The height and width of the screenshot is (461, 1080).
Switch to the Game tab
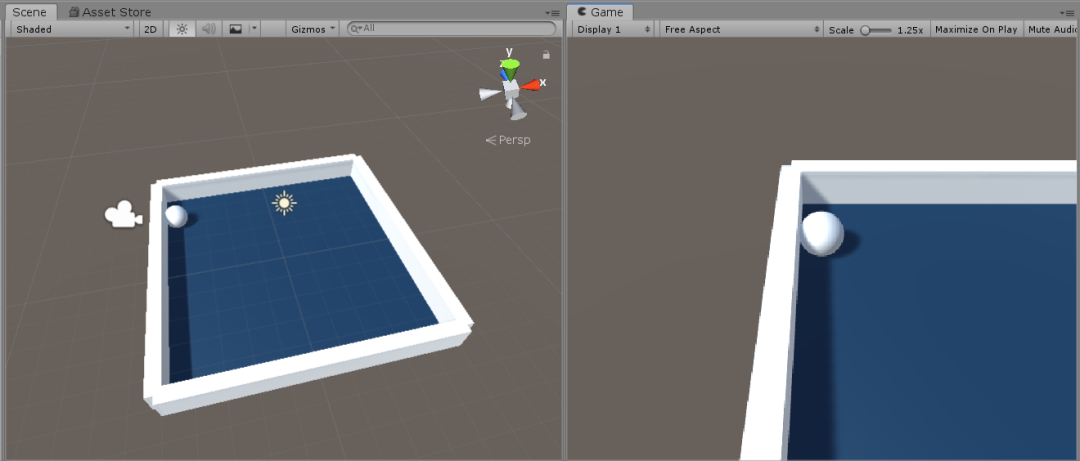(x=600, y=12)
